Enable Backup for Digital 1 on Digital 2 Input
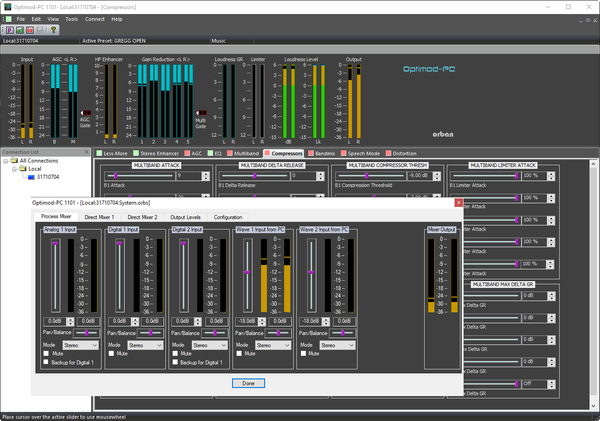600x421 pixels. [175, 362]
